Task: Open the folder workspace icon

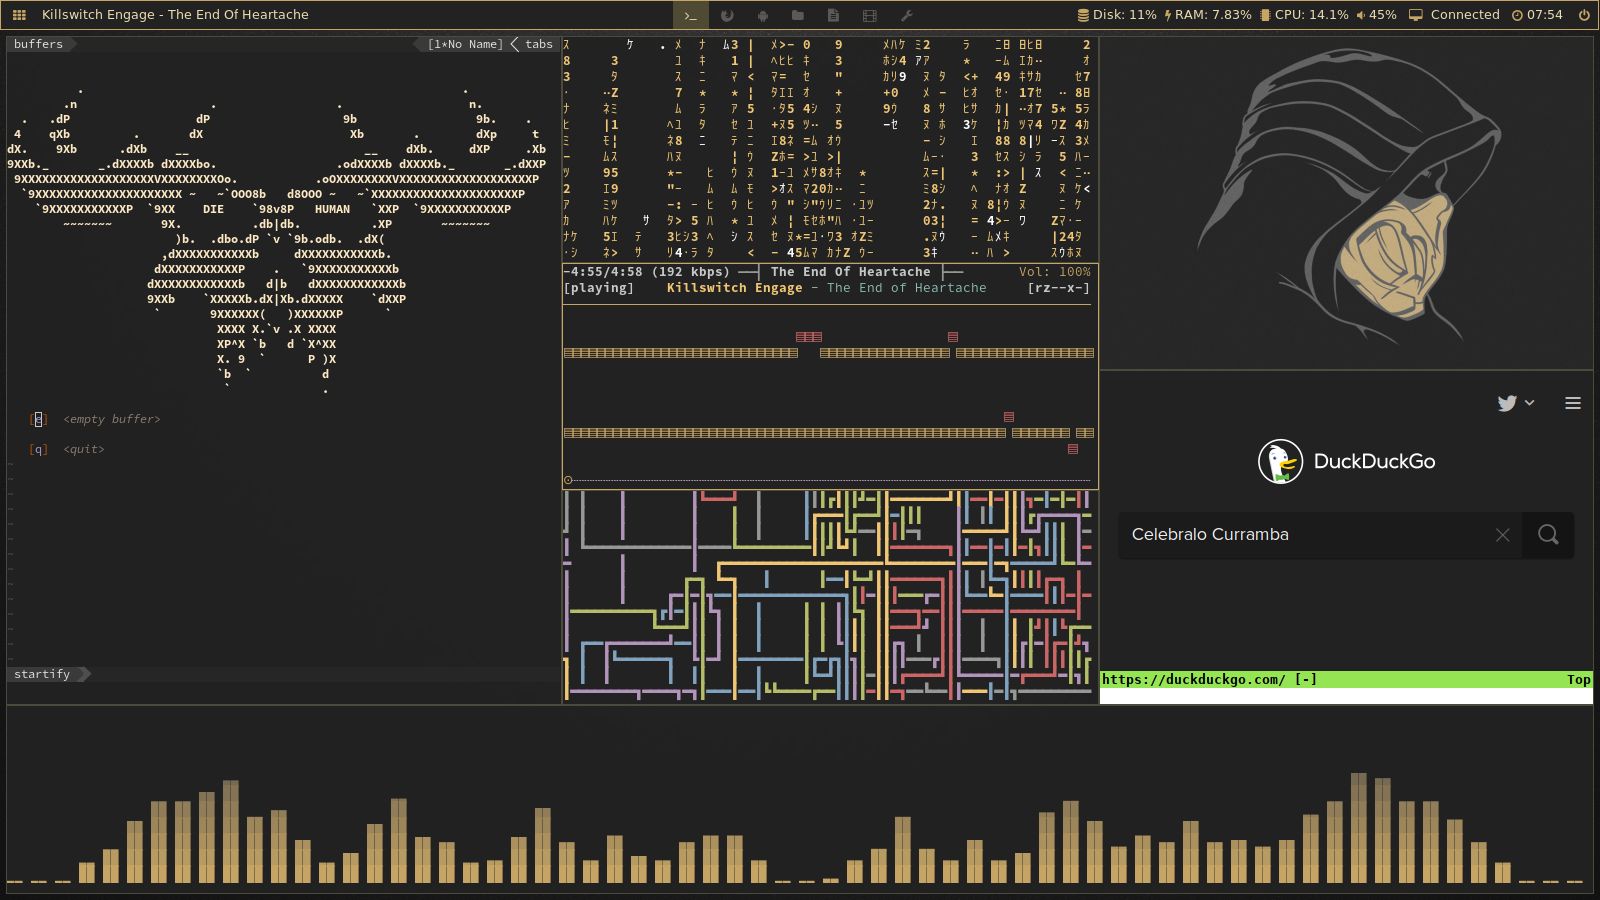Action: (x=797, y=15)
